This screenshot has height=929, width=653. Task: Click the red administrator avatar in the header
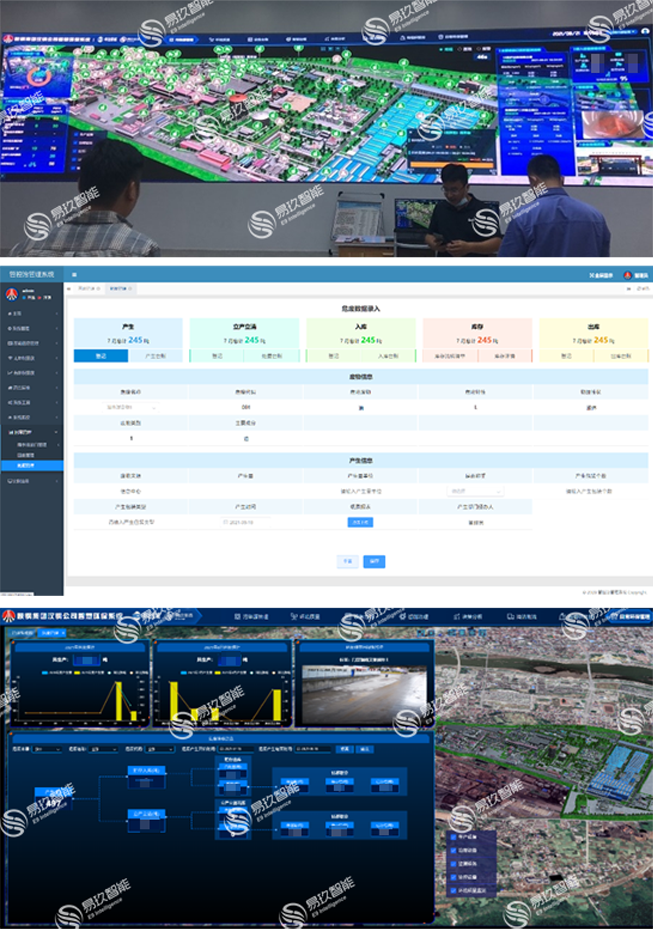point(628,275)
